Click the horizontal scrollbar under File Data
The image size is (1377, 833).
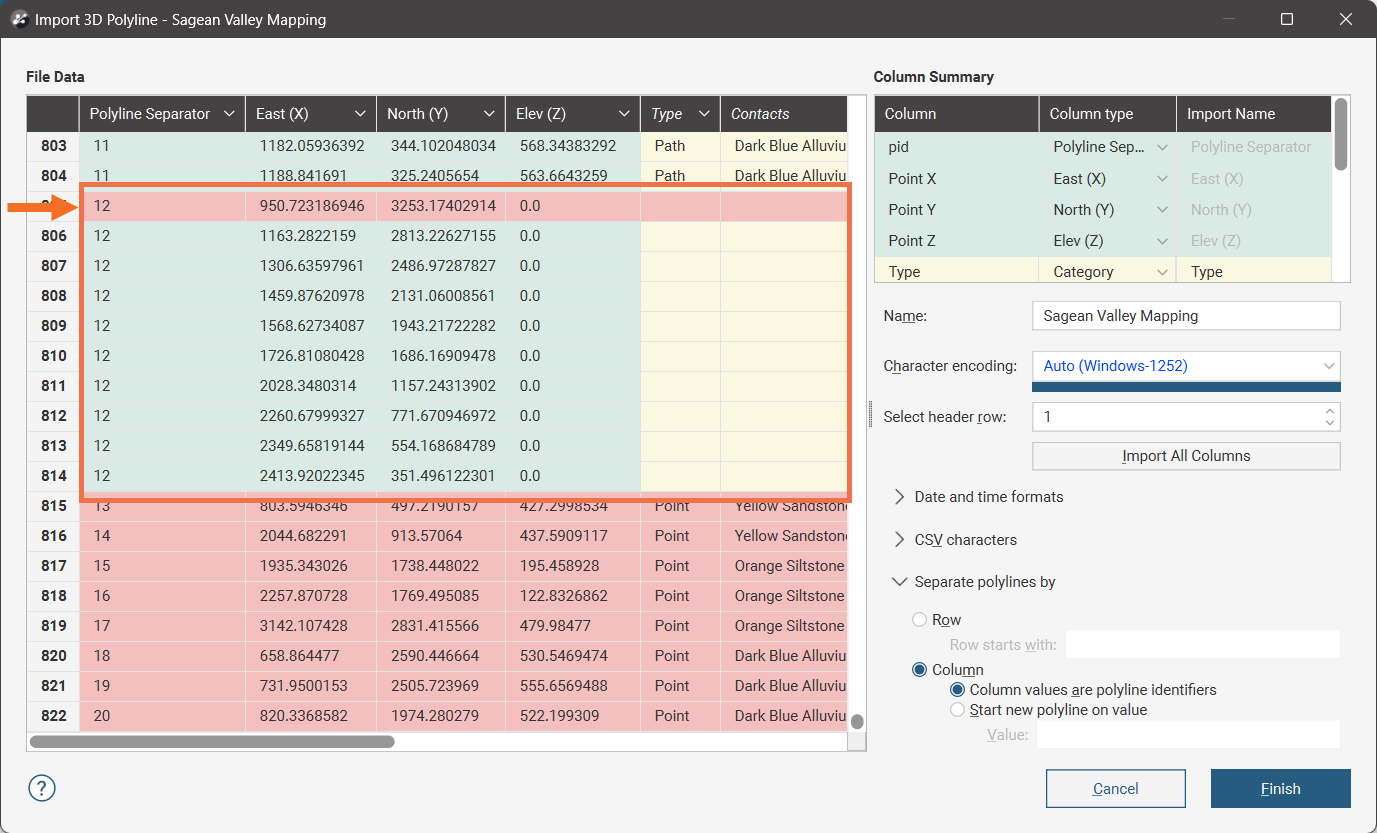tap(212, 742)
